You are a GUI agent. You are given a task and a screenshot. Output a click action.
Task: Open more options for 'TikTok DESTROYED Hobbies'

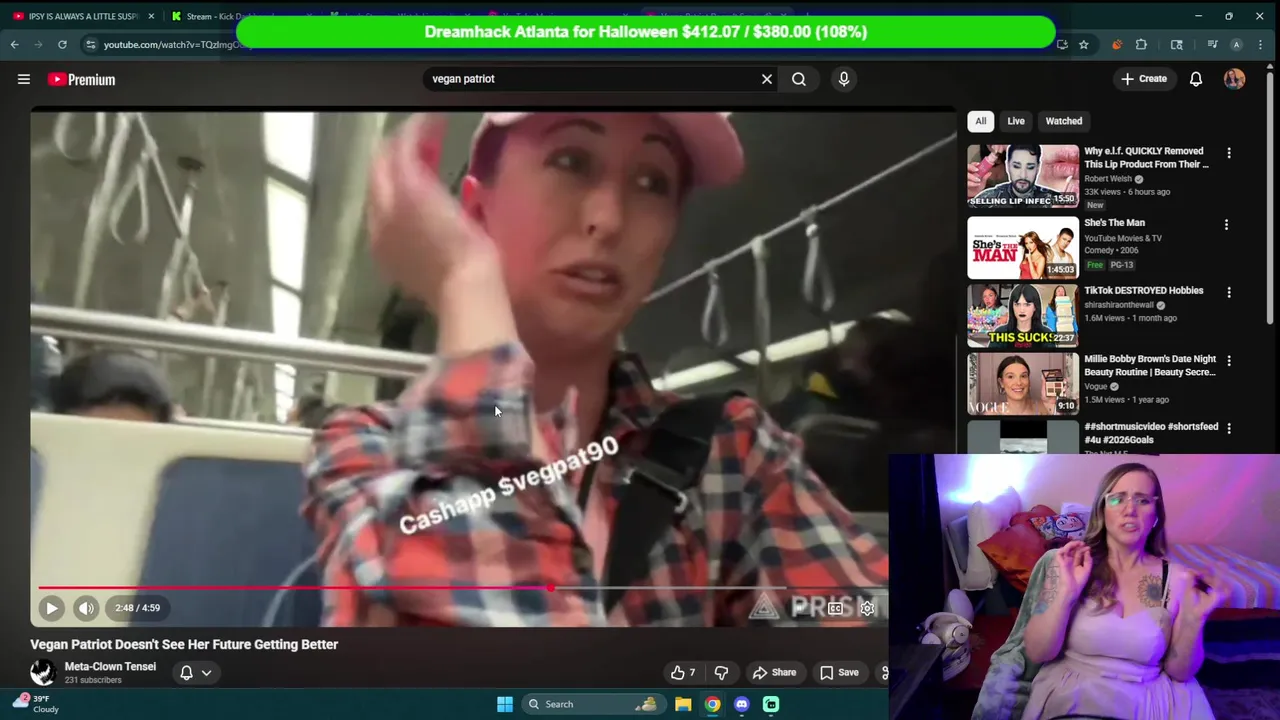1227,292
